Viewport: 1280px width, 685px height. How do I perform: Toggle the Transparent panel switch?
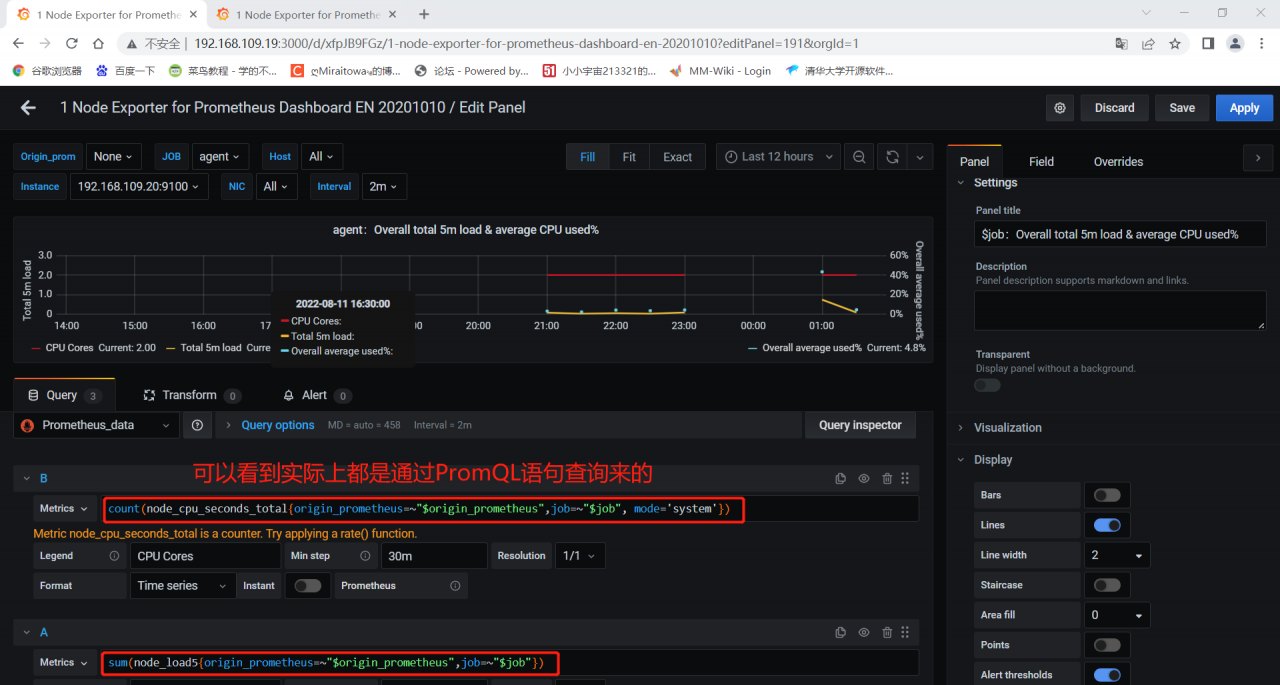tap(987, 385)
